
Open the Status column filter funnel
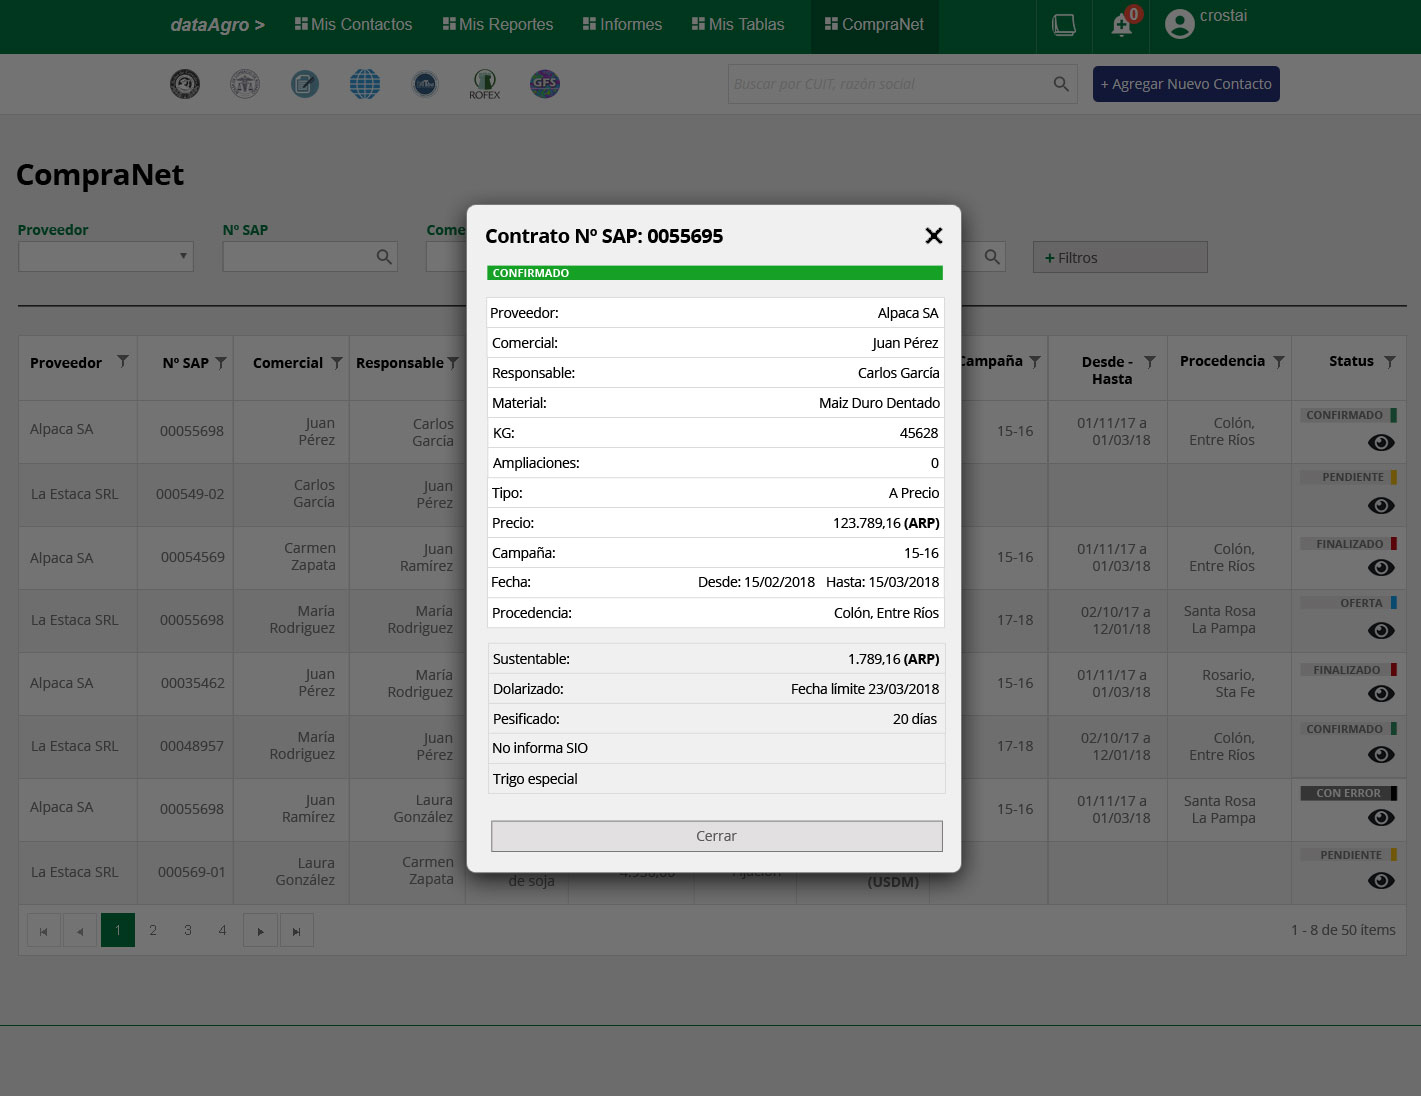1390,361
